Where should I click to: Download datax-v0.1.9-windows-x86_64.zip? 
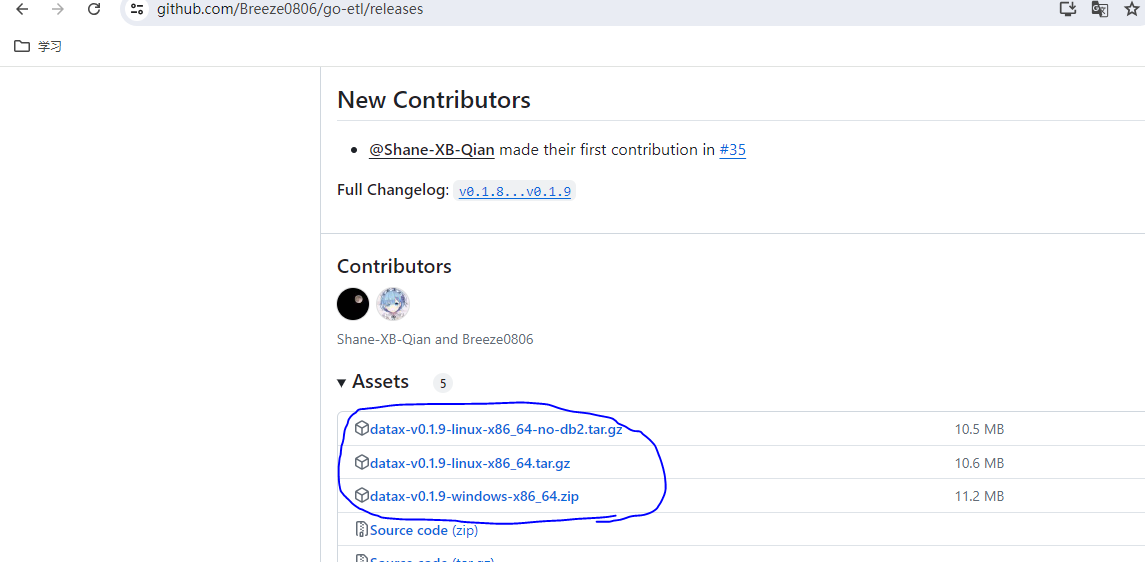point(475,496)
